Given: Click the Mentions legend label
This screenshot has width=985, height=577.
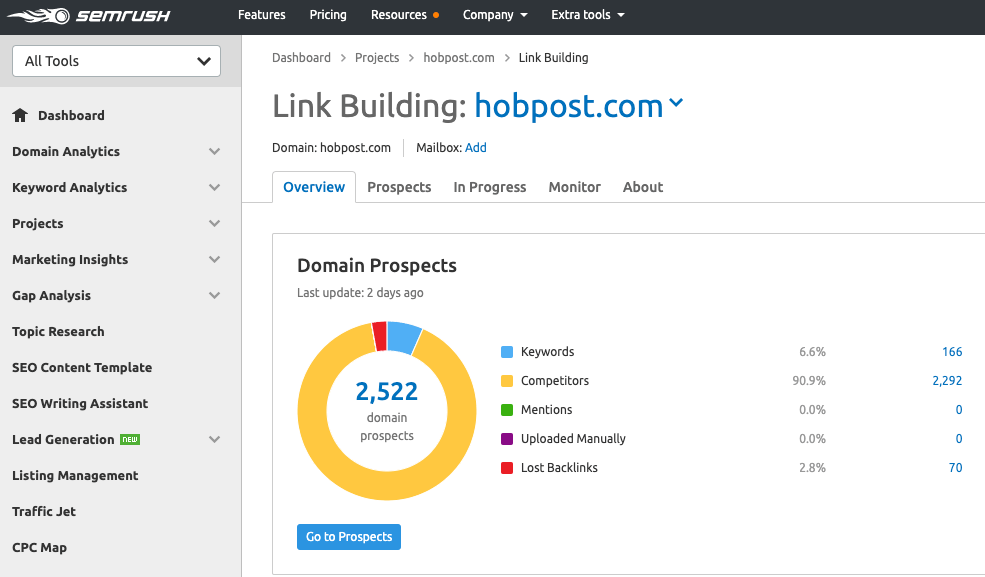Looking at the screenshot, I should coord(547,409).
